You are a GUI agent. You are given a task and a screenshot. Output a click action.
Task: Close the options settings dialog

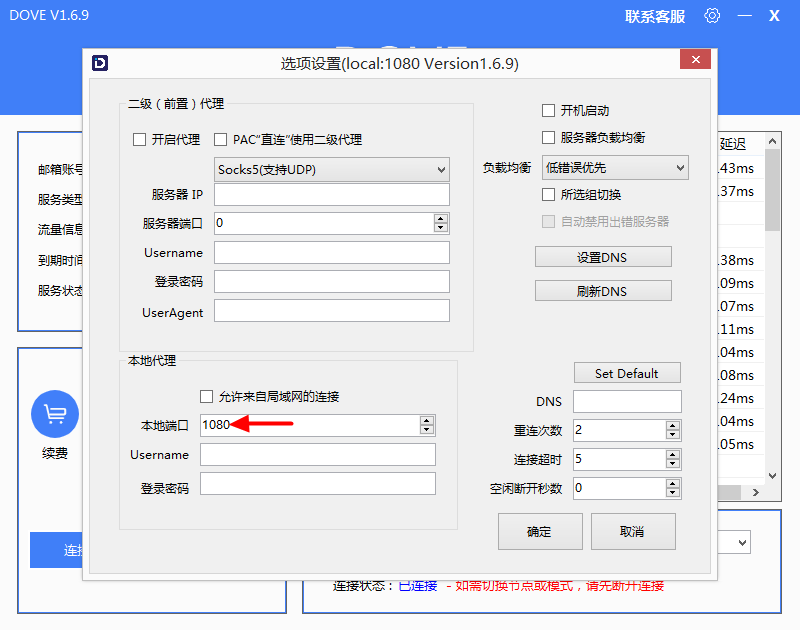click(695, 60)
